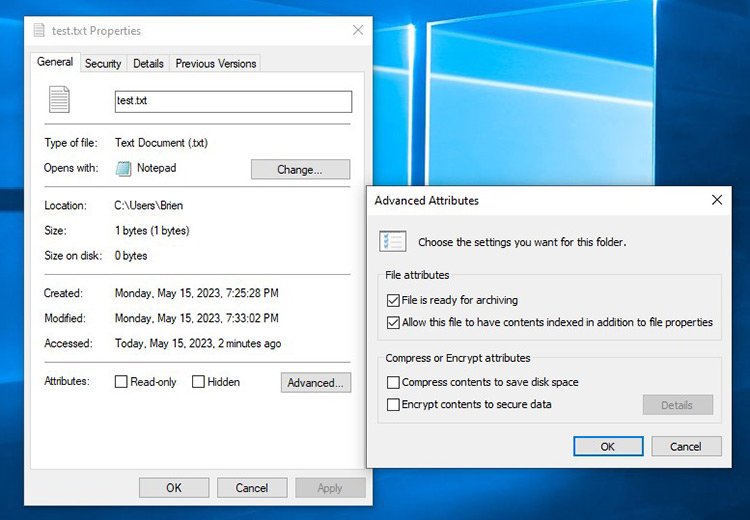Screen dimensions: 750x520
Task: Click the Notepad icon next to Opens with
Action: (x=123, y=169)
